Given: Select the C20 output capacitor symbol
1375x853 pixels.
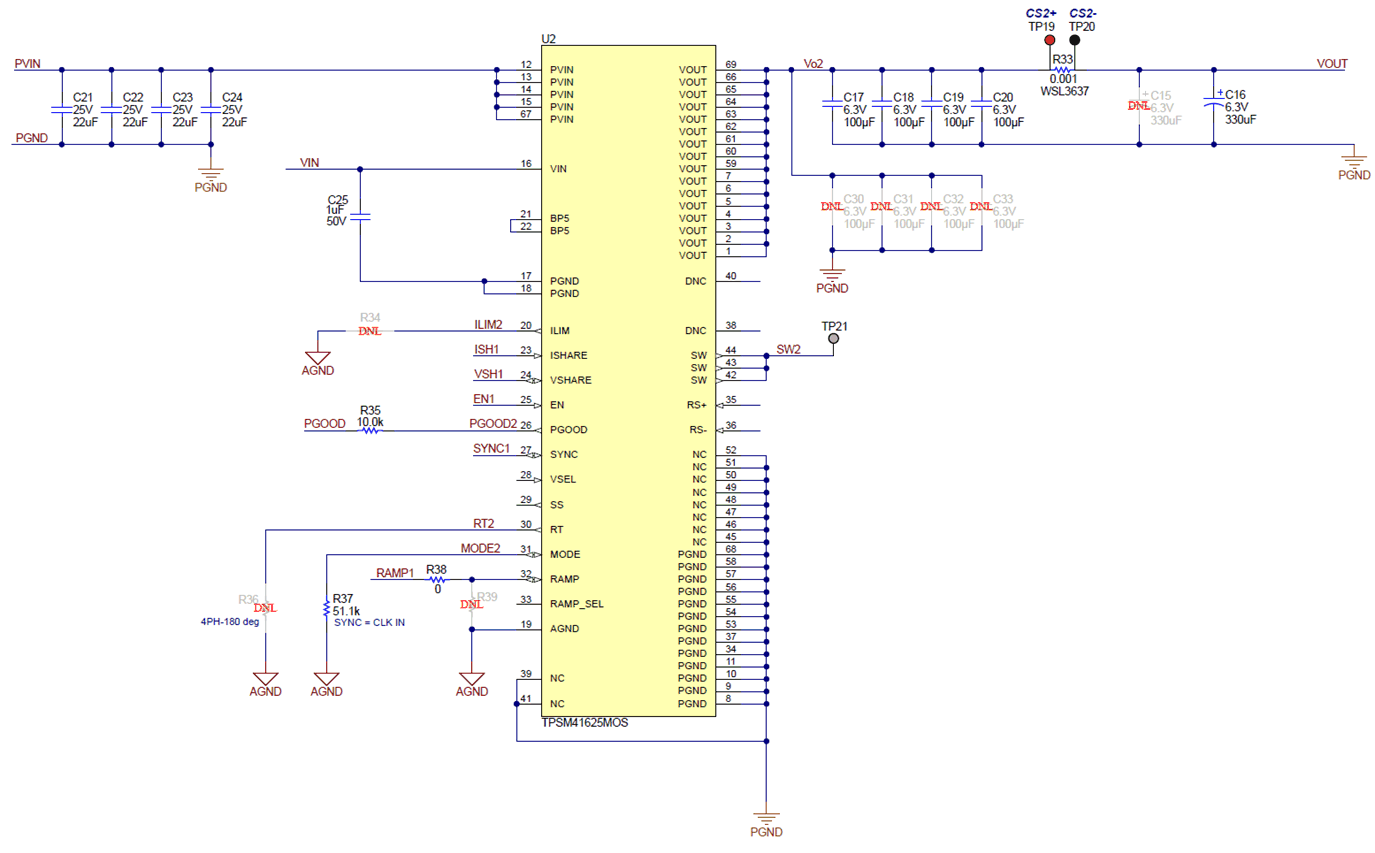Looking at the screenshot, I should tap(981, 102).
